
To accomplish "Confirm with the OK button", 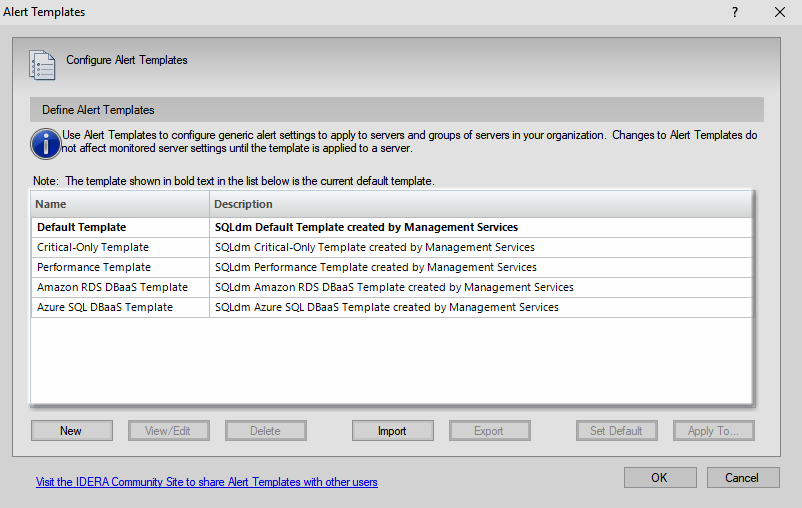I will pos(659,477).
